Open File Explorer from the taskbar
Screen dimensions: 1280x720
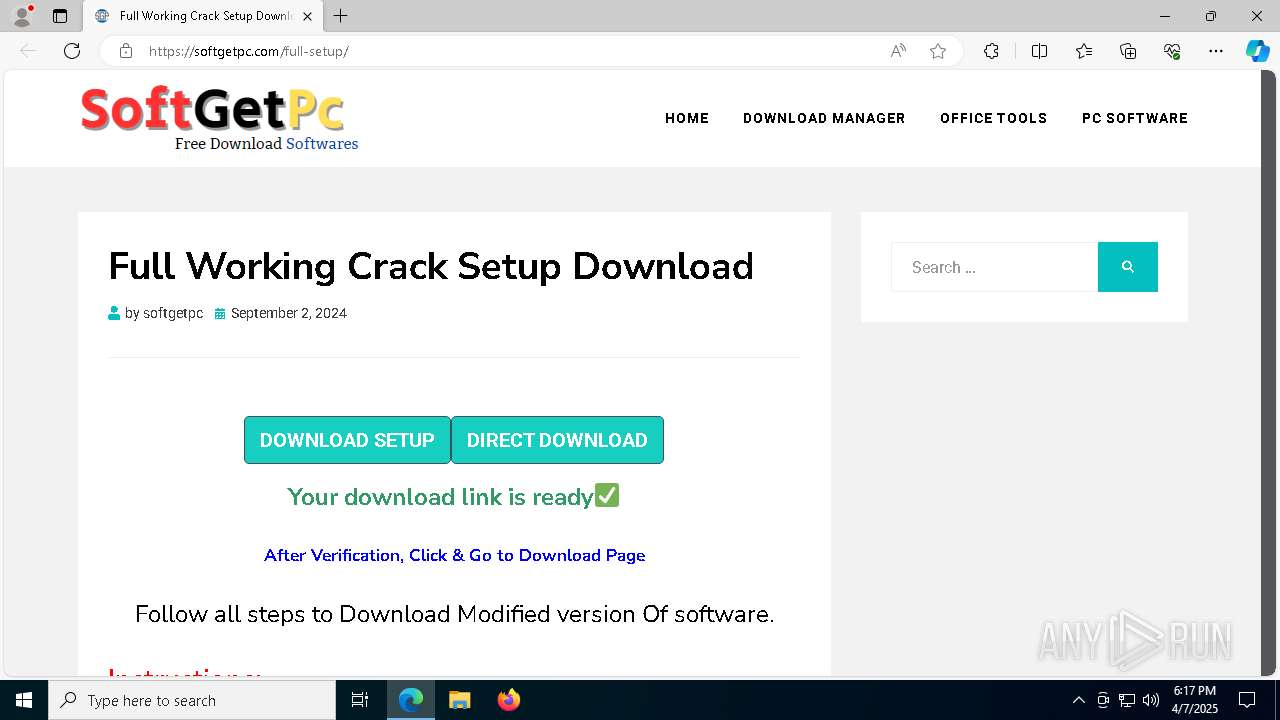pos(460,700)
